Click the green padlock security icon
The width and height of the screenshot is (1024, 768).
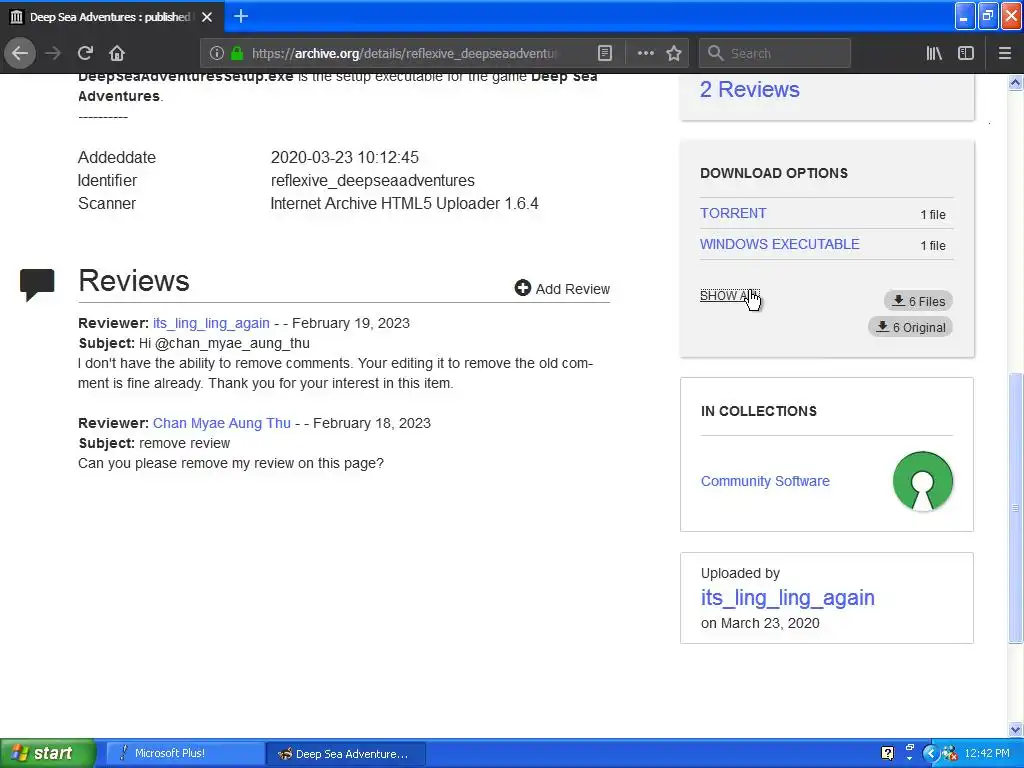(237, 53)
